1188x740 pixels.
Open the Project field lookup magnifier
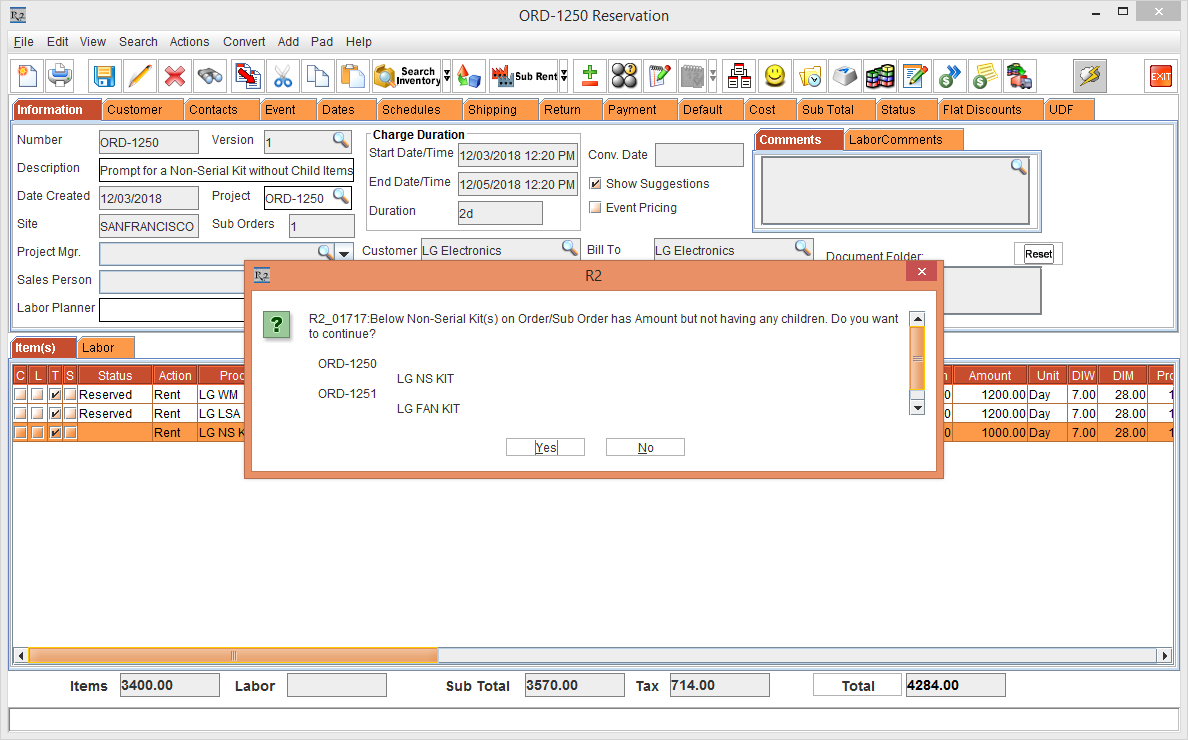341,196
